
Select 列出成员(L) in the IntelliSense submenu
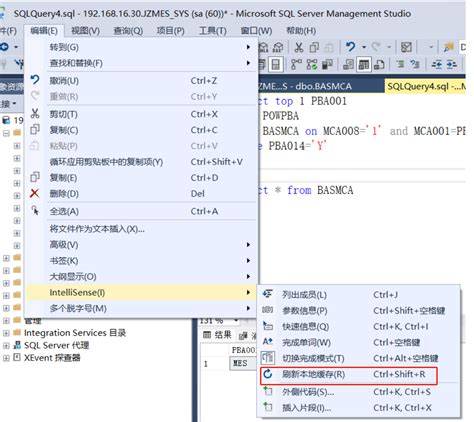coord(359,295)
